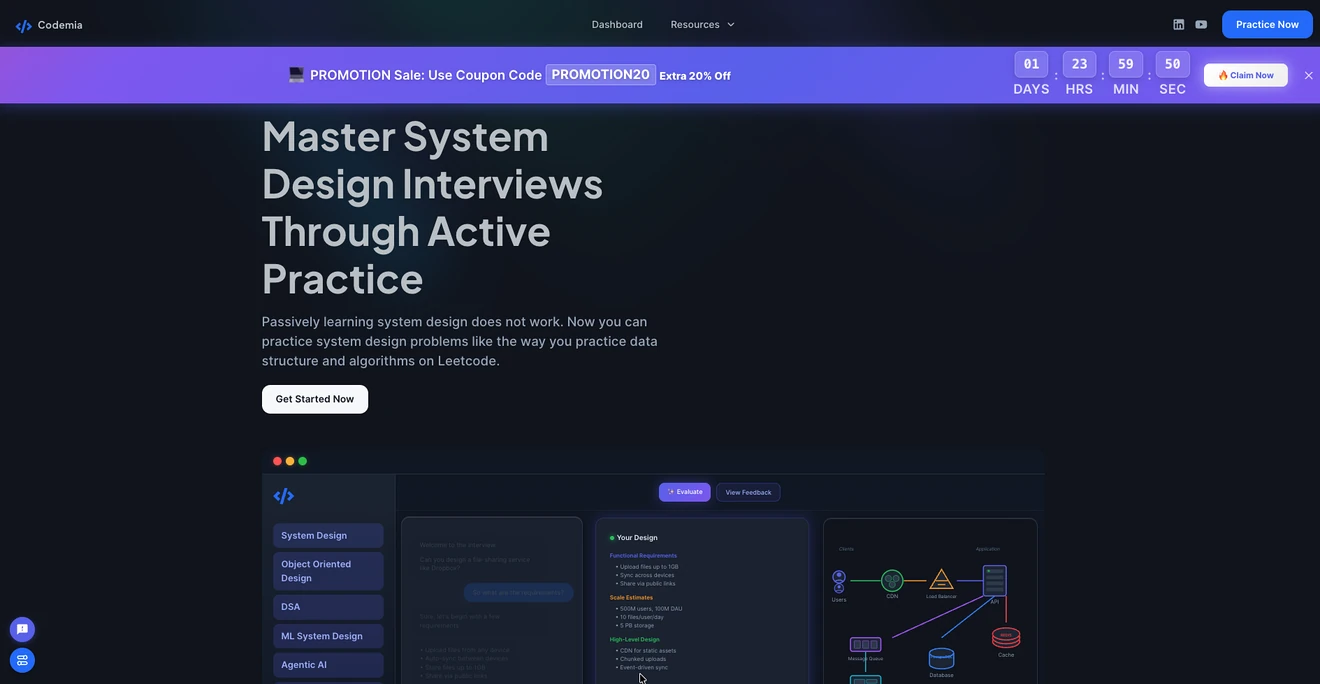Click the purple Message Queue icon
This screenshot has height=684, width=1320.
[865, 645]
